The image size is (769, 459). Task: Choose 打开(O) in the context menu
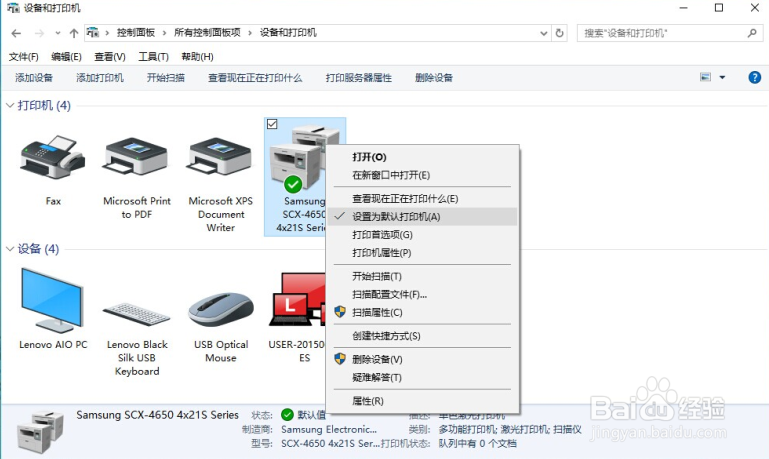pyautogui.click(x=422, y=157)
